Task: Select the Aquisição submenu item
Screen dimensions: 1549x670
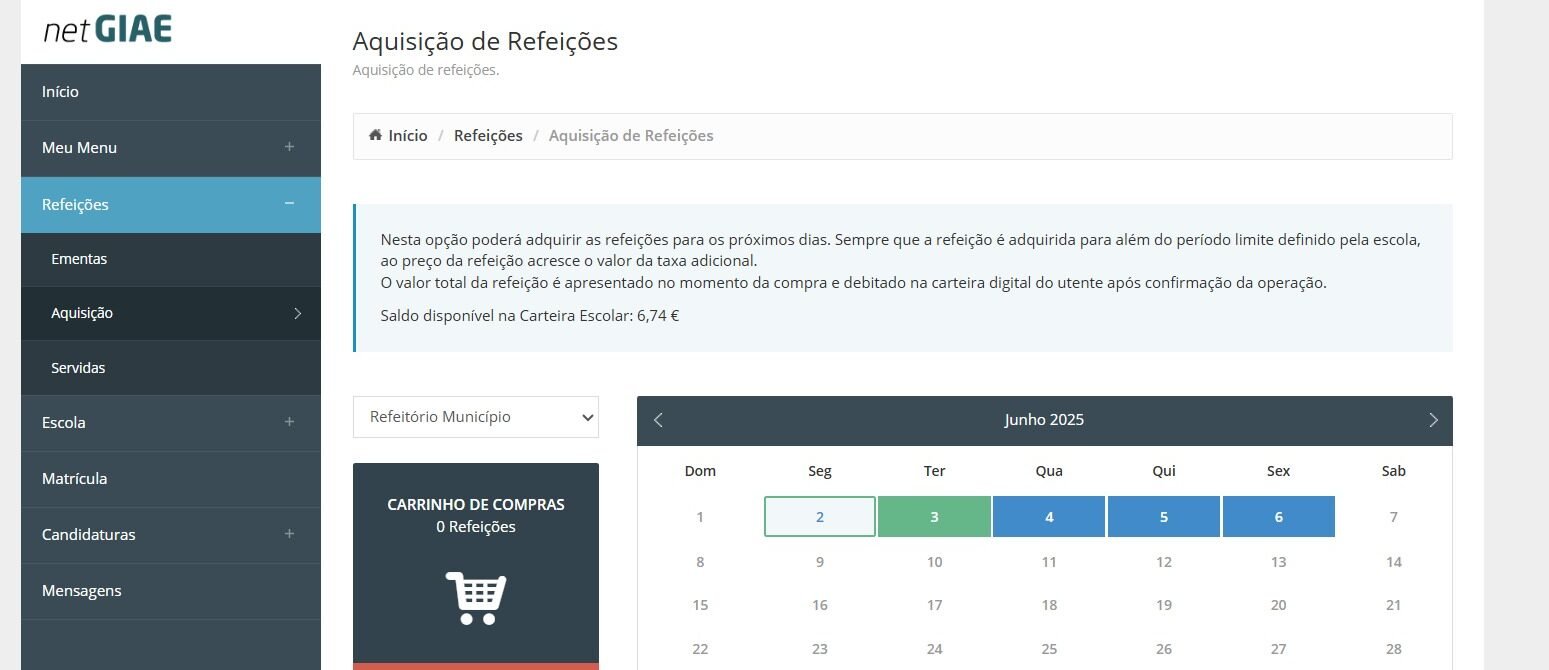Action: pyautogui.click(x=171, y=313)
